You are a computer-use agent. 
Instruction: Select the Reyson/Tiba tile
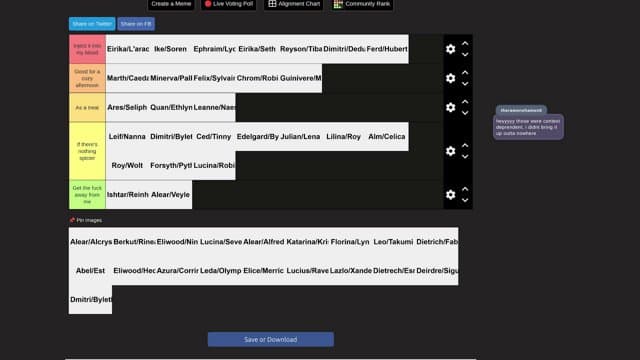(300, 49)
